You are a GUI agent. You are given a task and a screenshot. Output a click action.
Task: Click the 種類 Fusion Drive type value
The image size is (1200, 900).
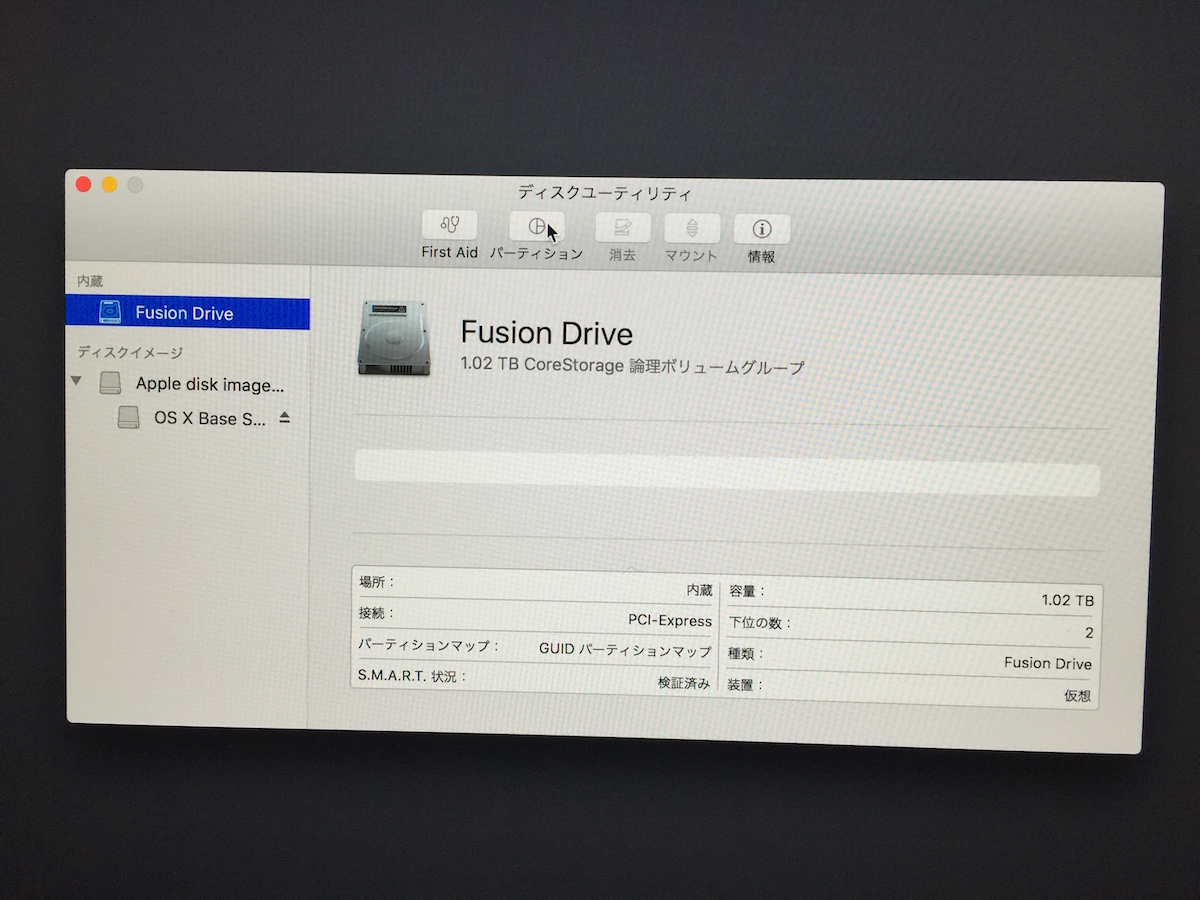1048,663
